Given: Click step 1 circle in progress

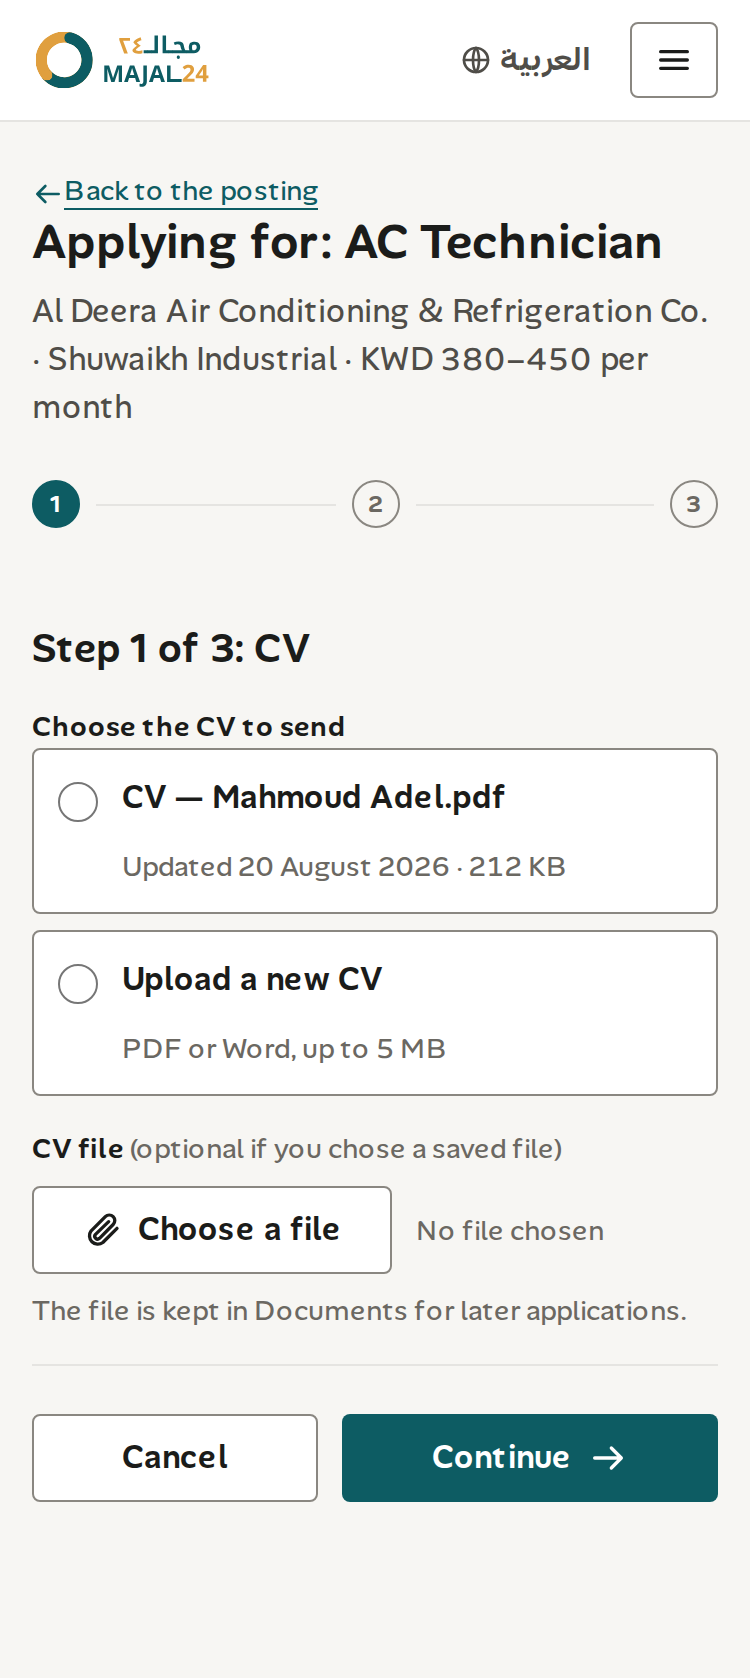Looking at the screenshot, I should (x=56, y=504).
